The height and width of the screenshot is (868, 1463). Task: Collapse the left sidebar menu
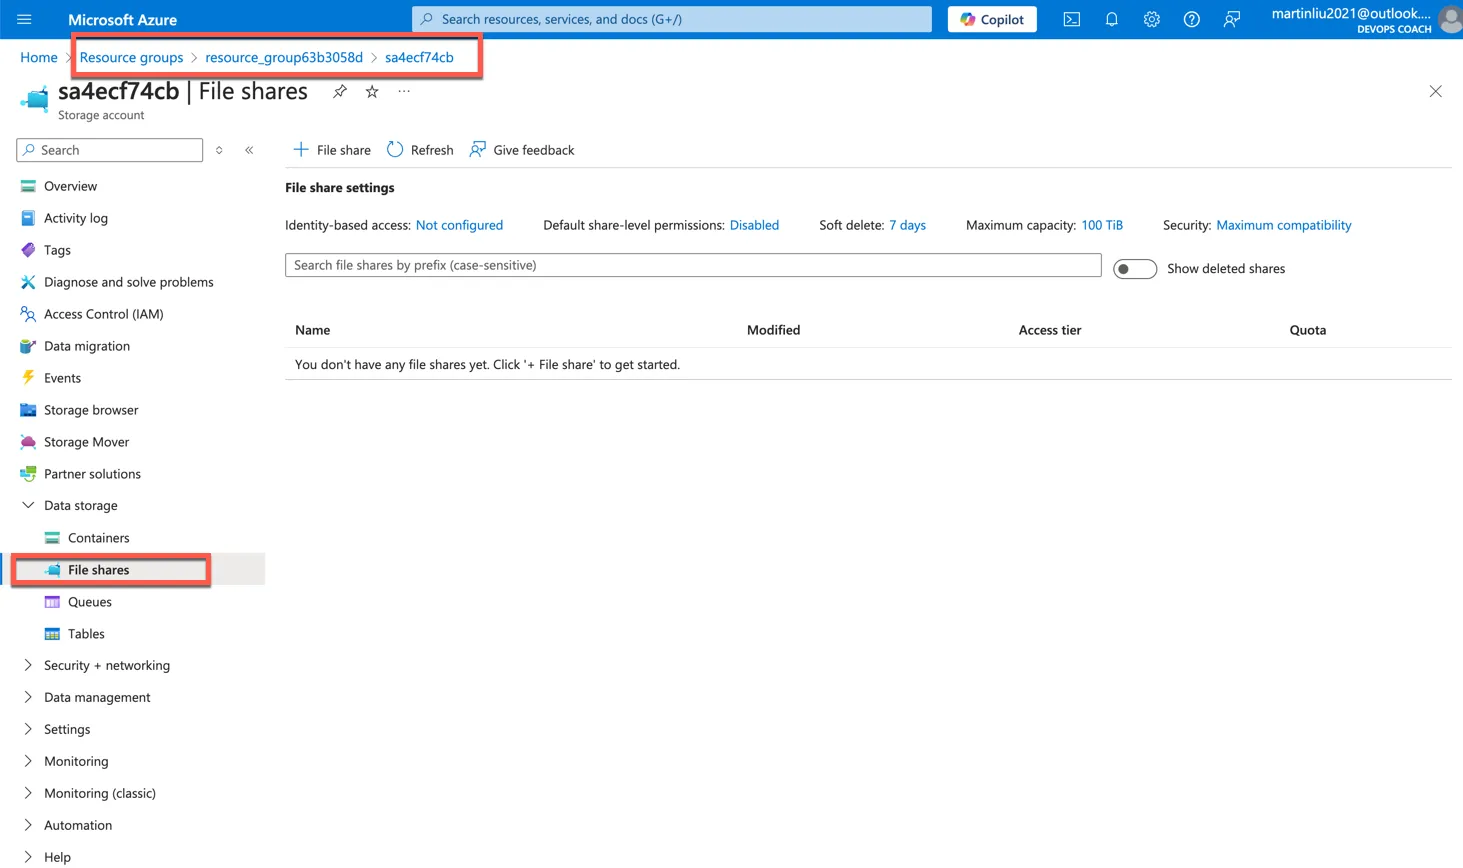(x=249, y=150)
